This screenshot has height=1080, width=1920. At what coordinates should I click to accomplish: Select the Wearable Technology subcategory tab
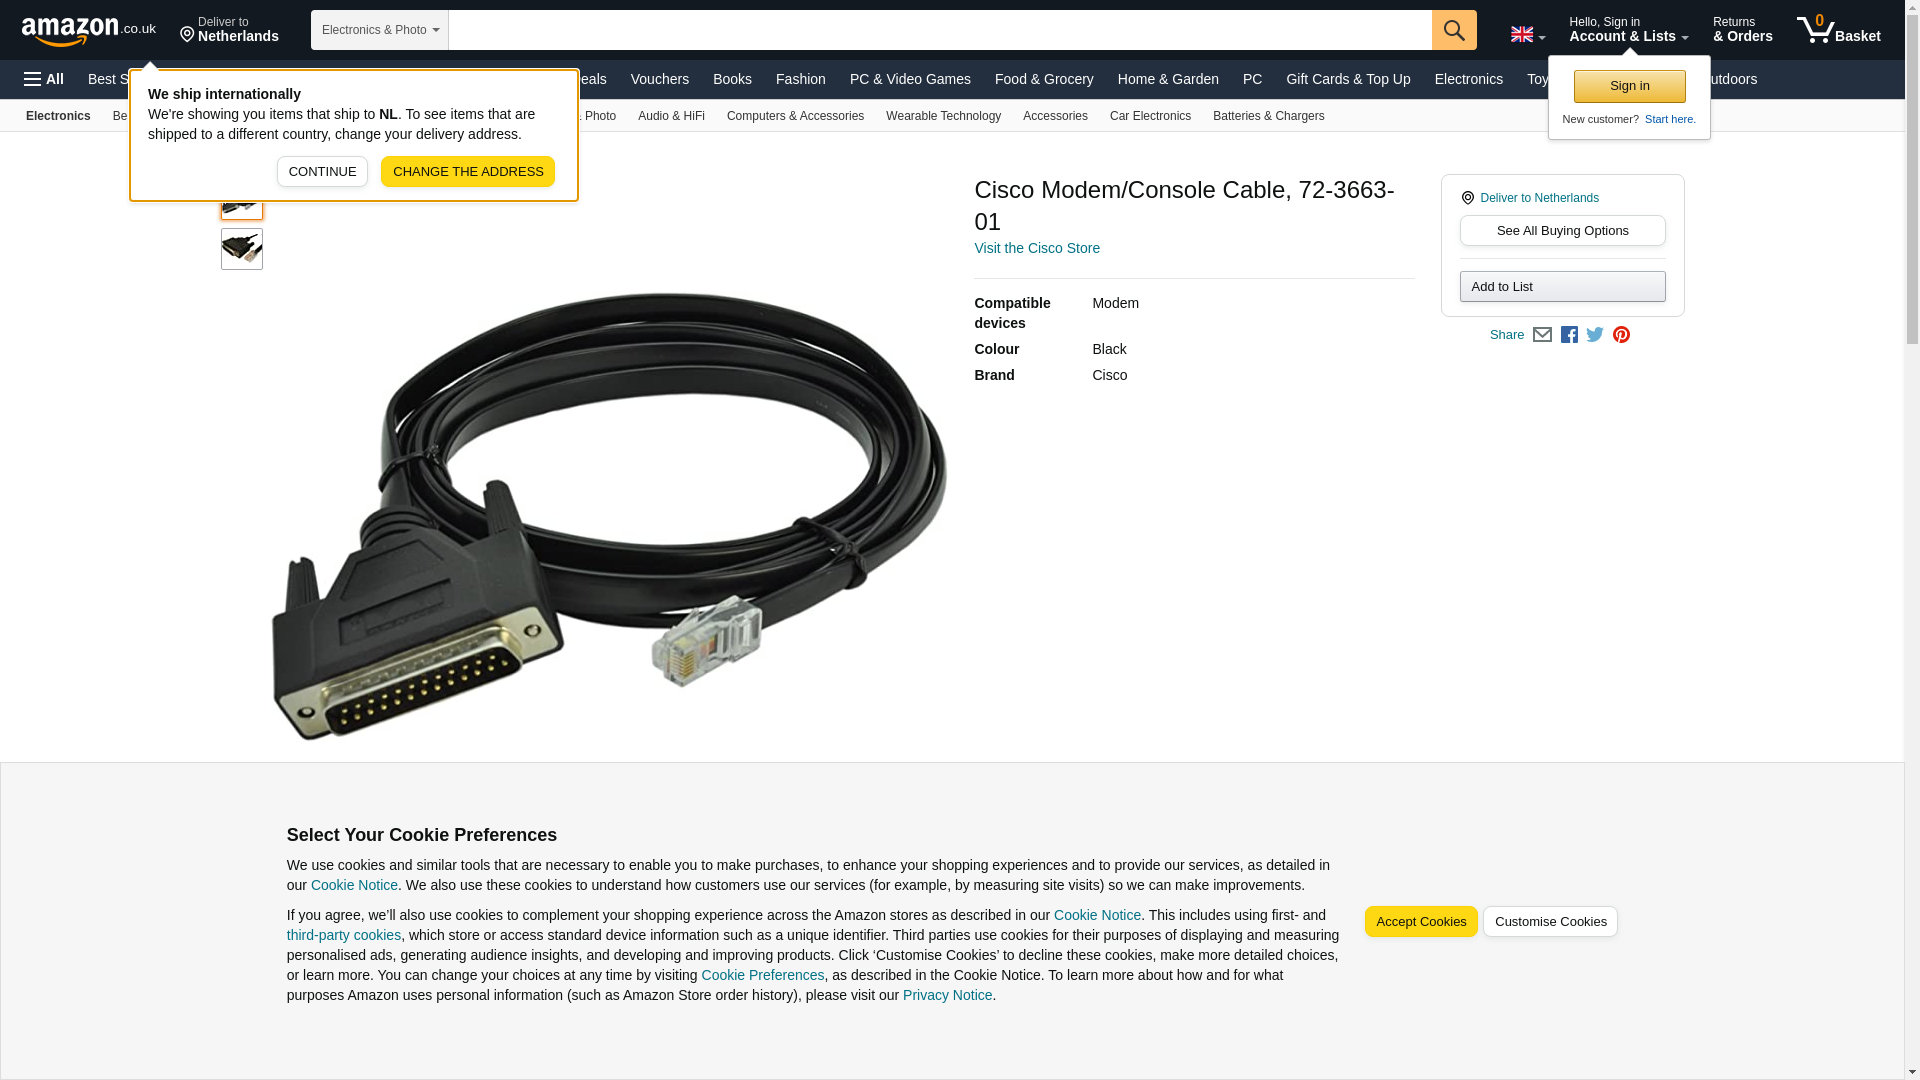[x=943, y=116]
